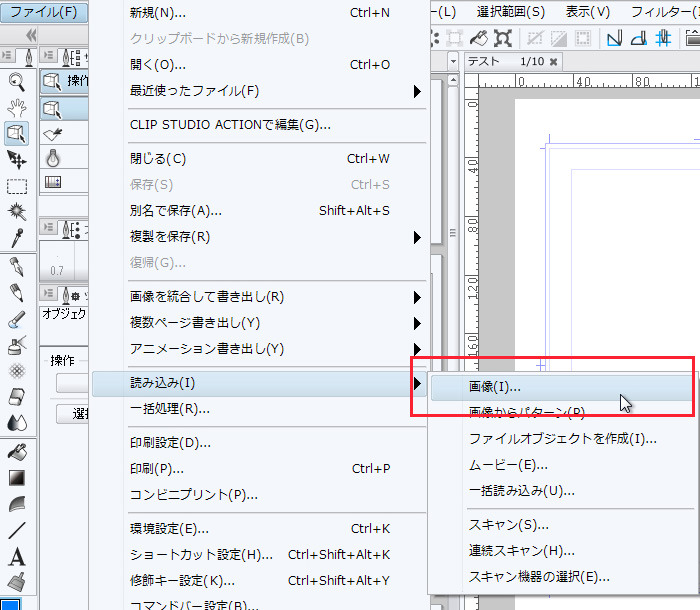Open the 選択範囲(S) menu
The width and height of the screenshot is (700, 610).
click(x=511, y=12)
